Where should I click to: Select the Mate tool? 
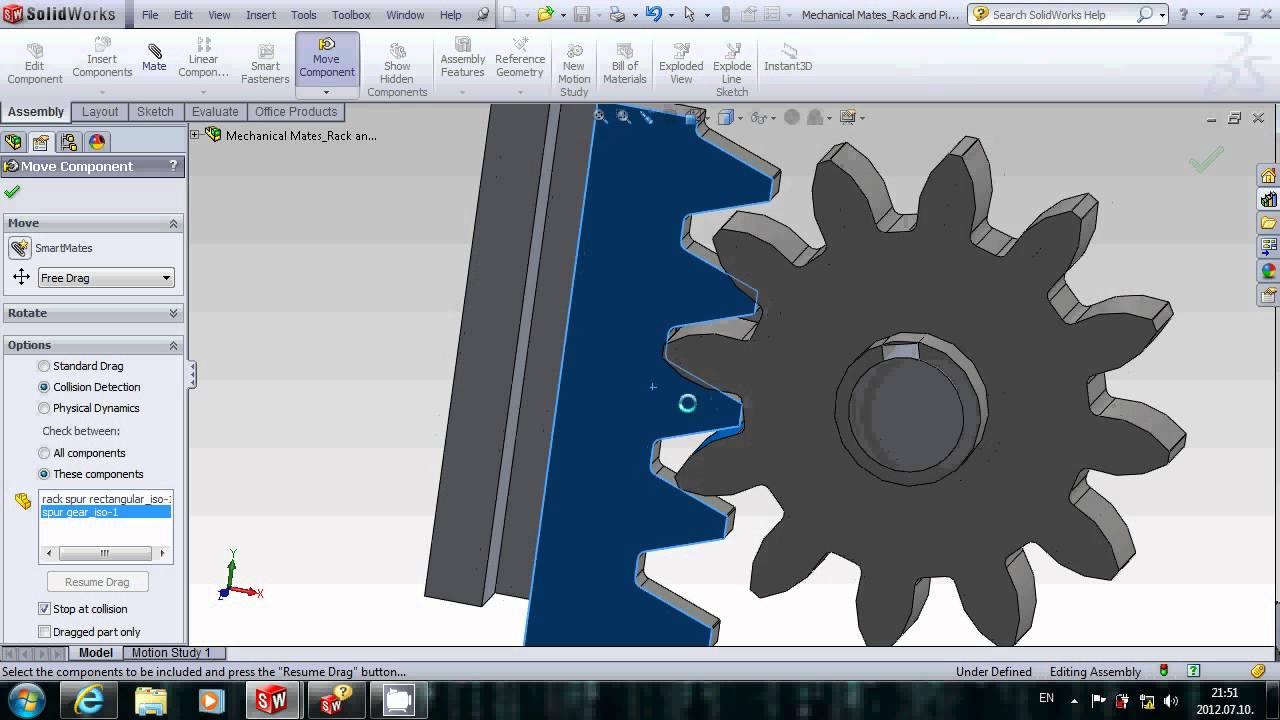tap(154, 58)
